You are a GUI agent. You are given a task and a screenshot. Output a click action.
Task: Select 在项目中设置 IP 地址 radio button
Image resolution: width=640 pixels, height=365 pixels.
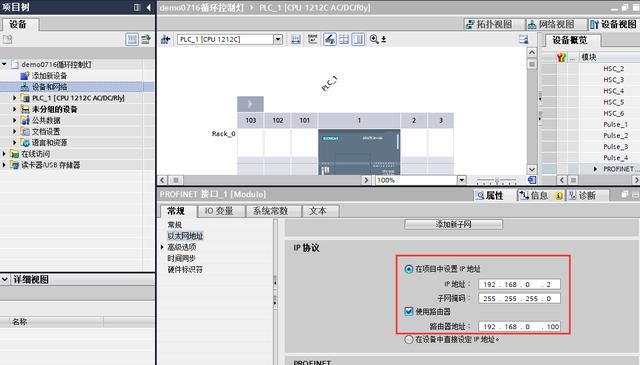click(409, 269)
